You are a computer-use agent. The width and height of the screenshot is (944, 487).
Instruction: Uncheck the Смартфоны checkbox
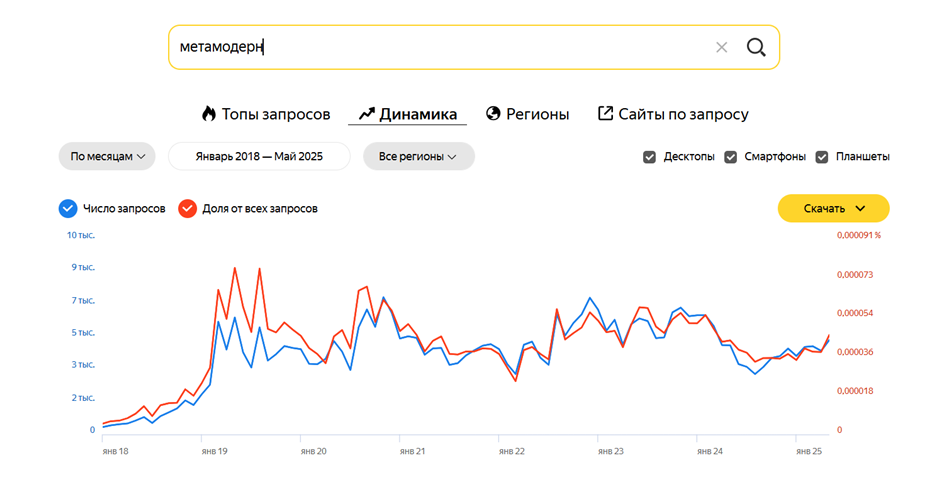pyautogui.click(x=730, y=157)
